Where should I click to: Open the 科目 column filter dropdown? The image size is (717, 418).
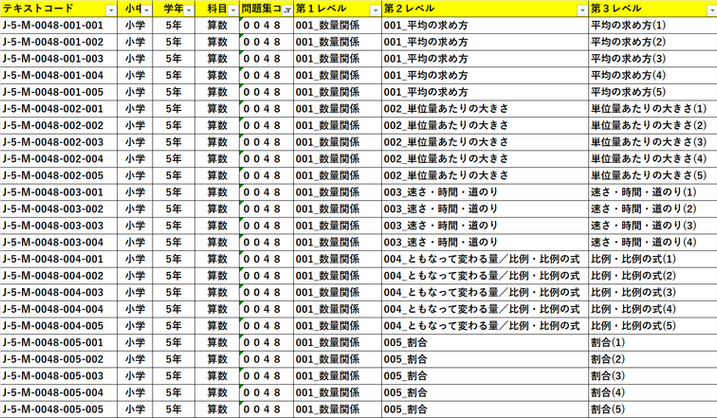point(233,10)
